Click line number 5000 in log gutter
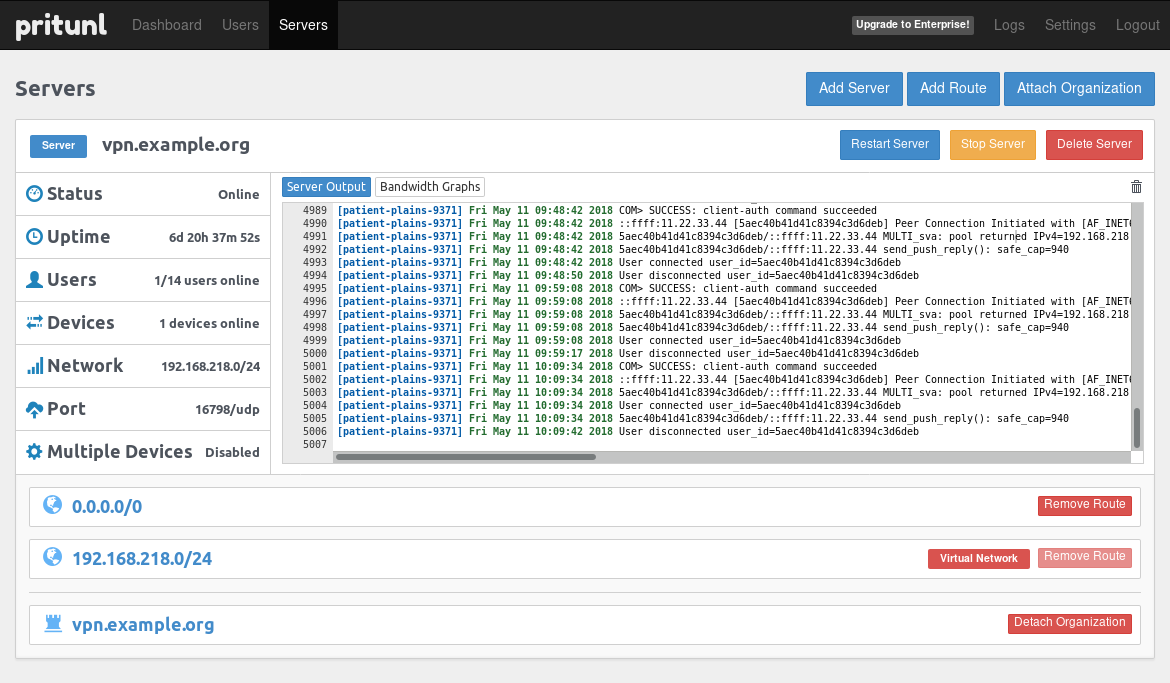 click(x=315, y=354)
